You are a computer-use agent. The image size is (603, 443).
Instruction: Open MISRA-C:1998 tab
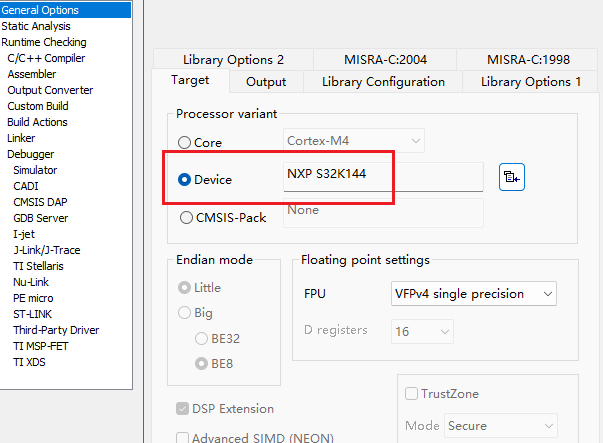[528, 60]
